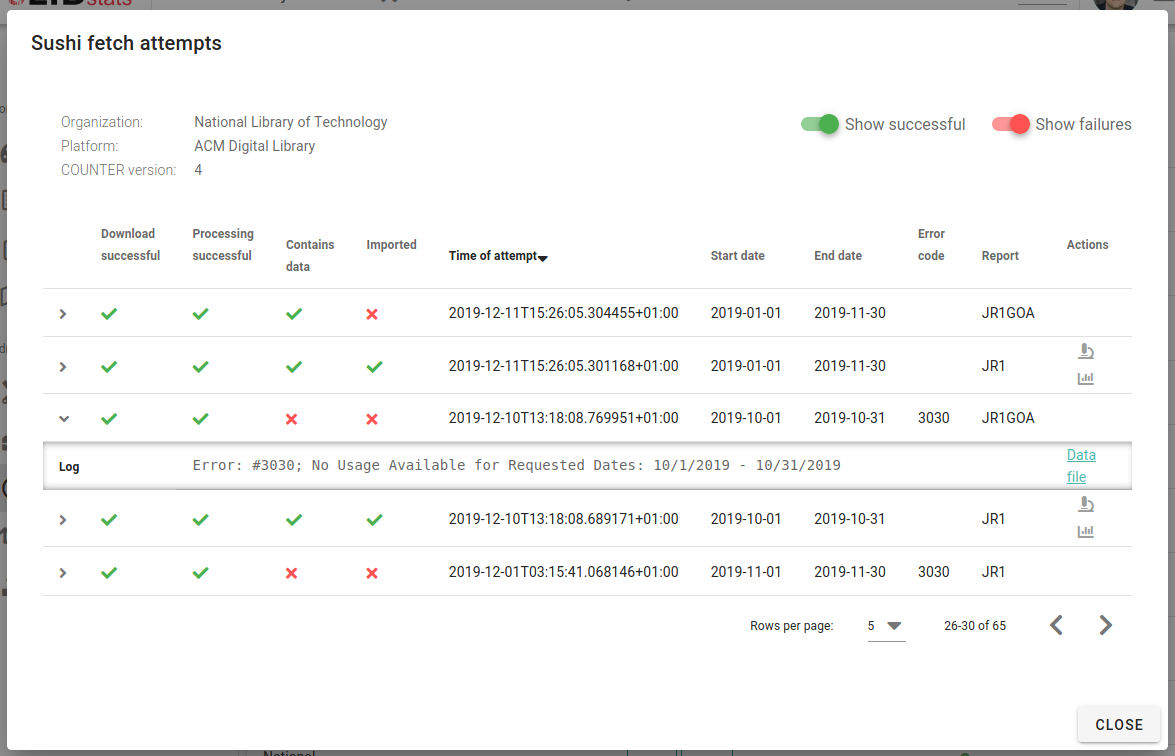Click the Contains data column header

(309, 255)
